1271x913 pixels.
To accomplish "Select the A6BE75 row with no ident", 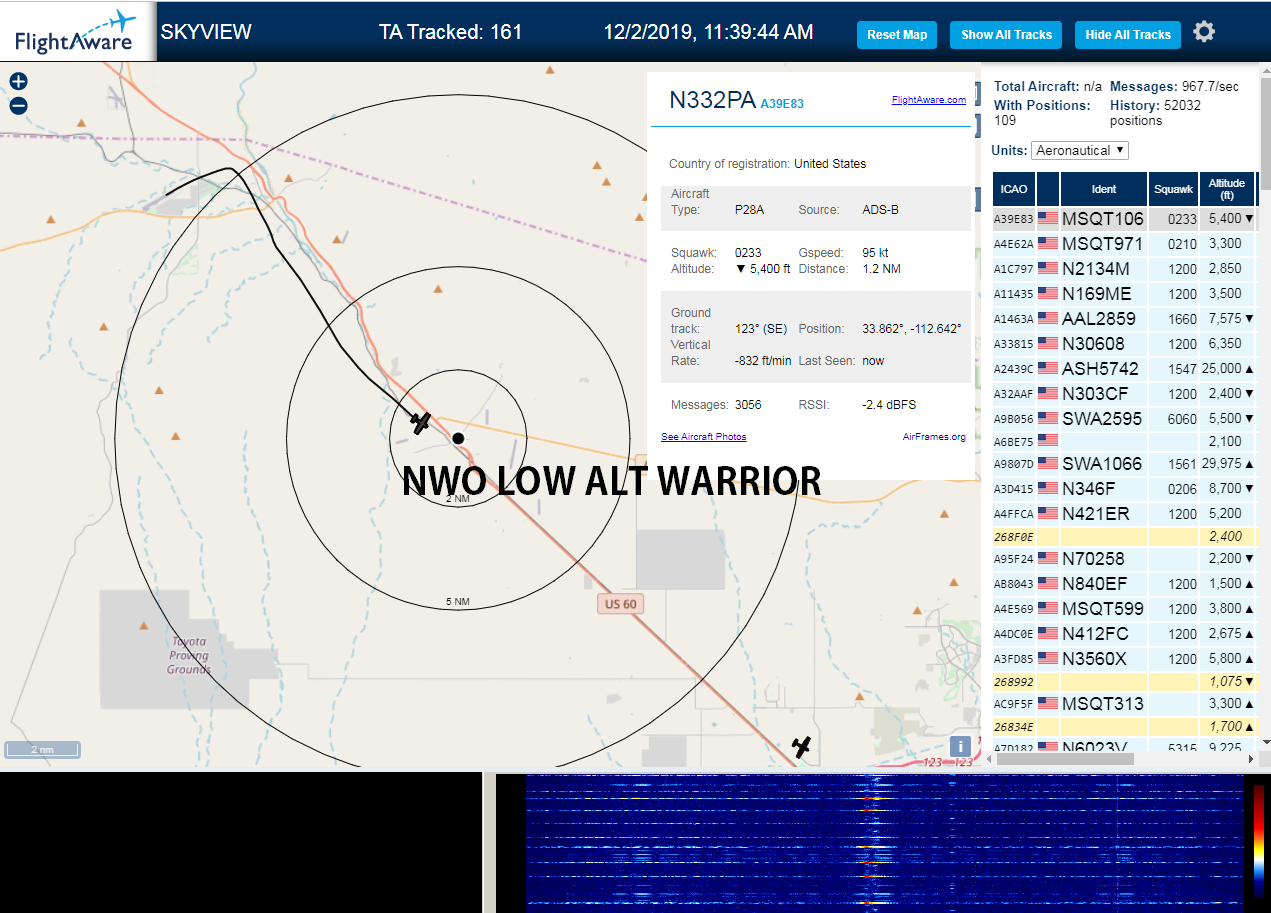I will coord(1125,441).
